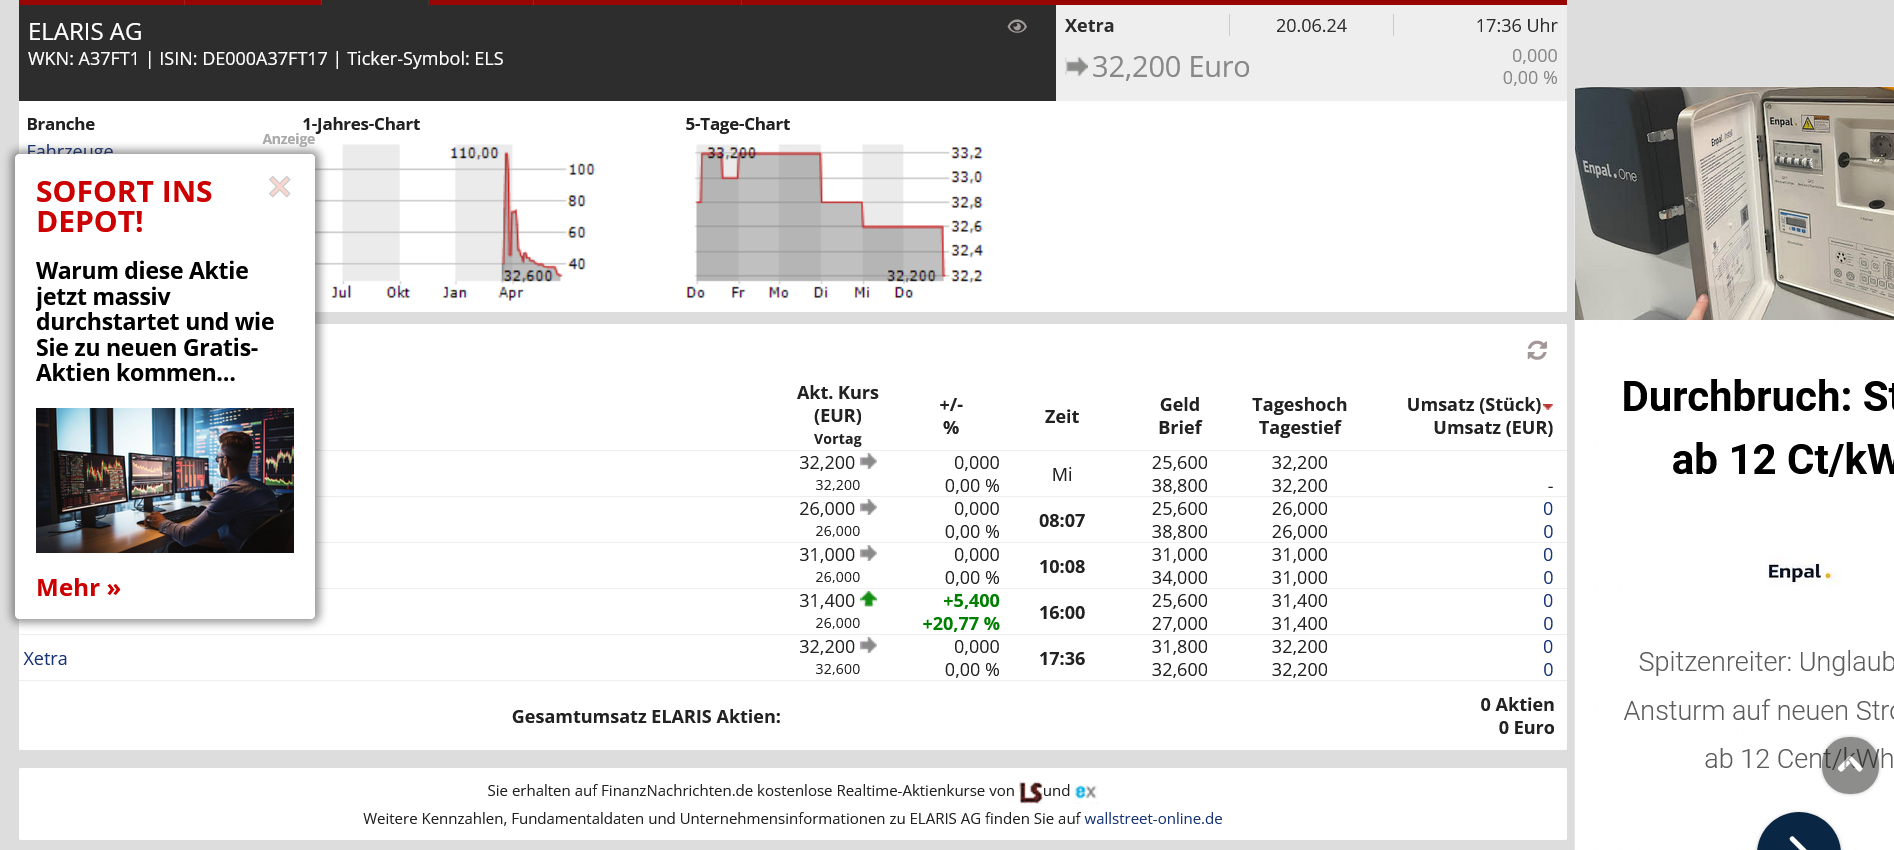Screen dimensions: 1894x850
Task: Open the wallstreet-online.de link
Action: [x=1153, y=818]
